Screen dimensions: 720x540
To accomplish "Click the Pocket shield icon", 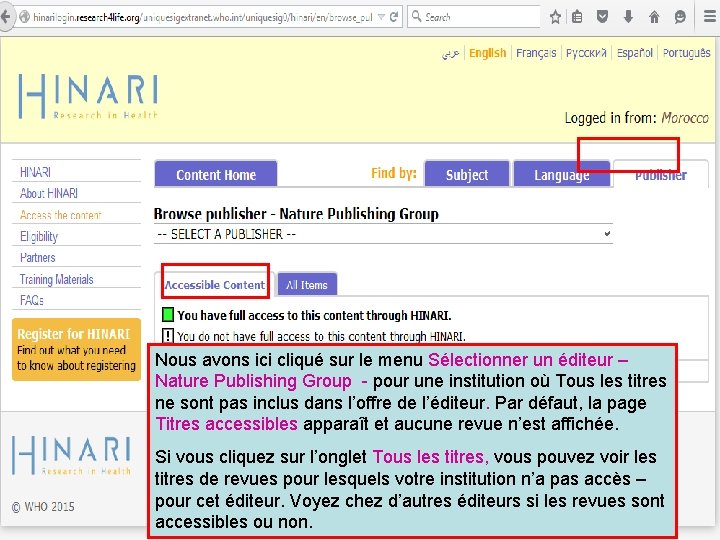I will coord(602,17).
